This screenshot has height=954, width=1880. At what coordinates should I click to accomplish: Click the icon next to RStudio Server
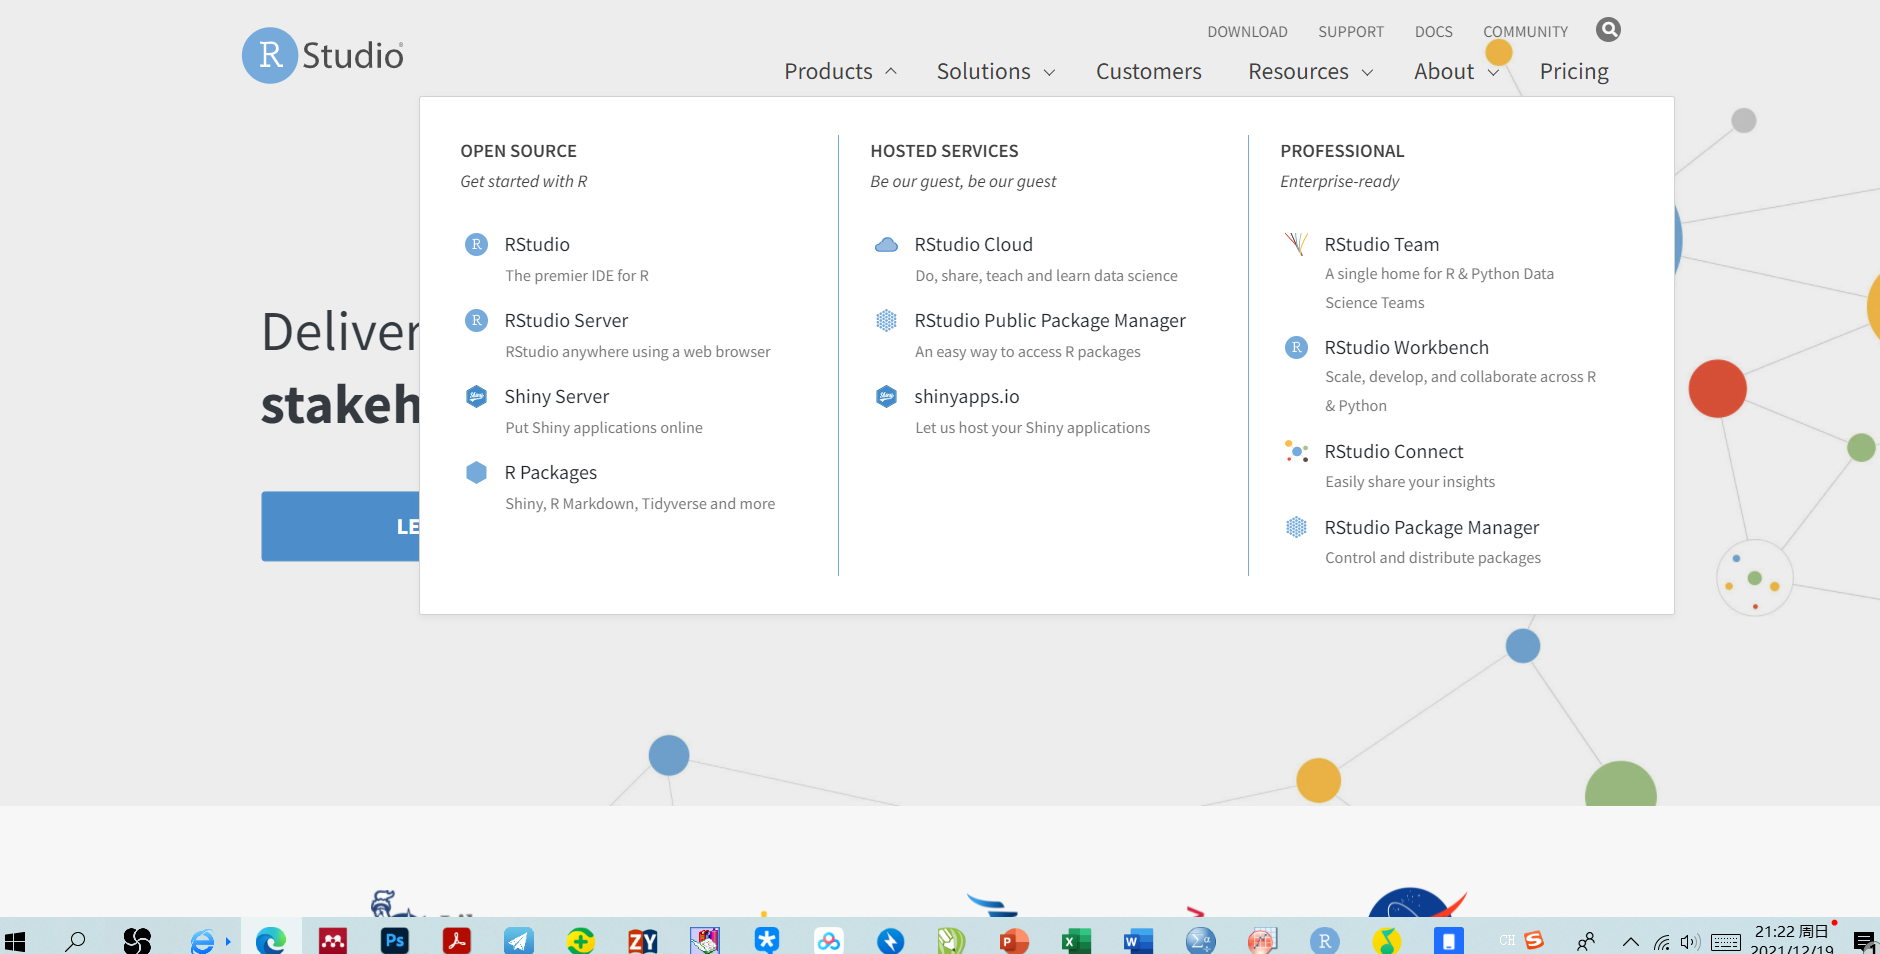[x=477, y=320]
